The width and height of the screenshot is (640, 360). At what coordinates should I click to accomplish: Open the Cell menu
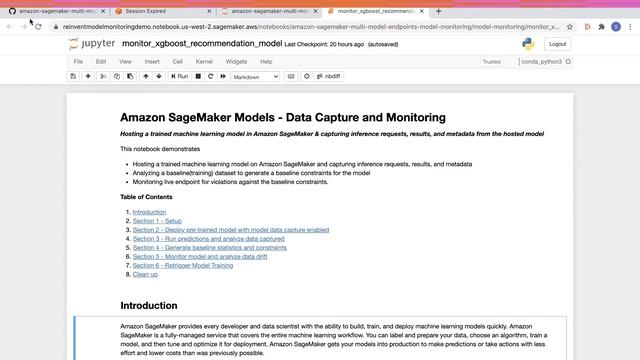[178, 62]
